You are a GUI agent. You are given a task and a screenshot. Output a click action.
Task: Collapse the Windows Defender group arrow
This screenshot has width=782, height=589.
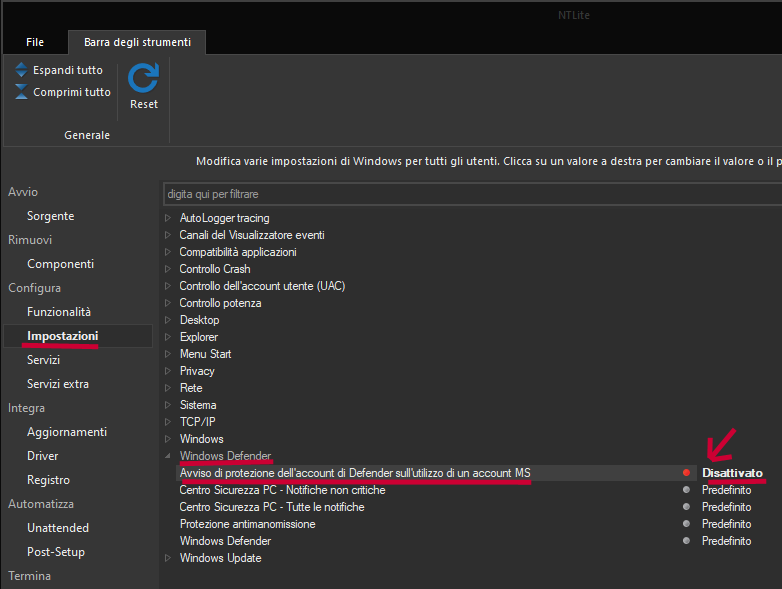click(168, 456)
